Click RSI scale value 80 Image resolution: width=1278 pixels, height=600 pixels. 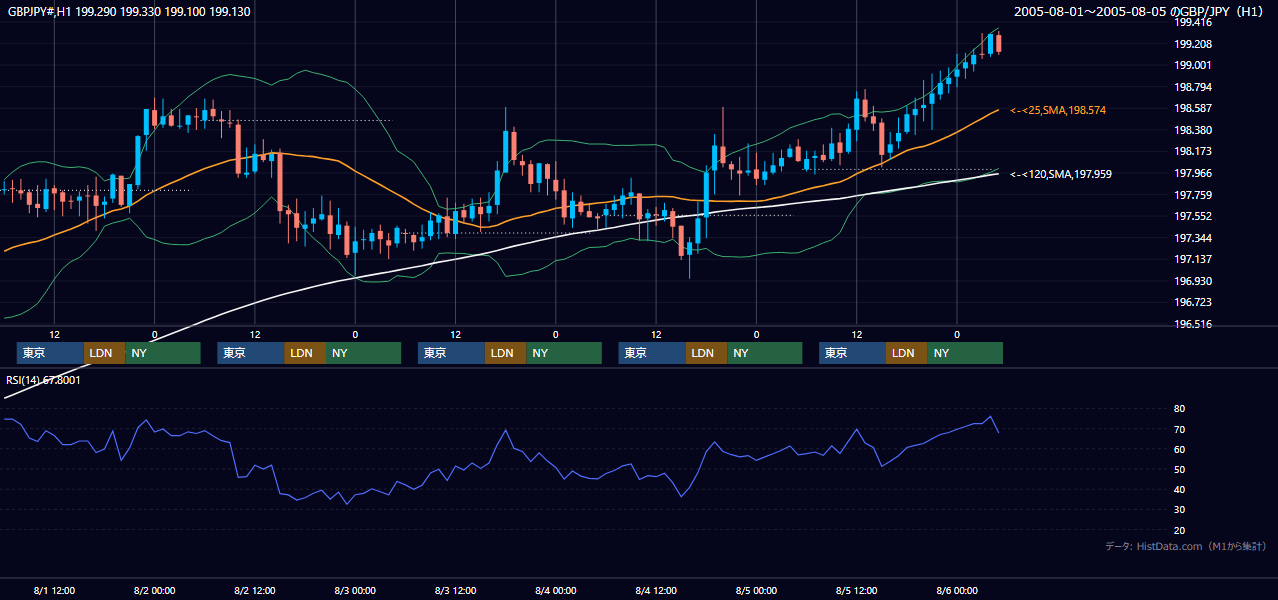pyautogui.click(x=1180, y=409)
